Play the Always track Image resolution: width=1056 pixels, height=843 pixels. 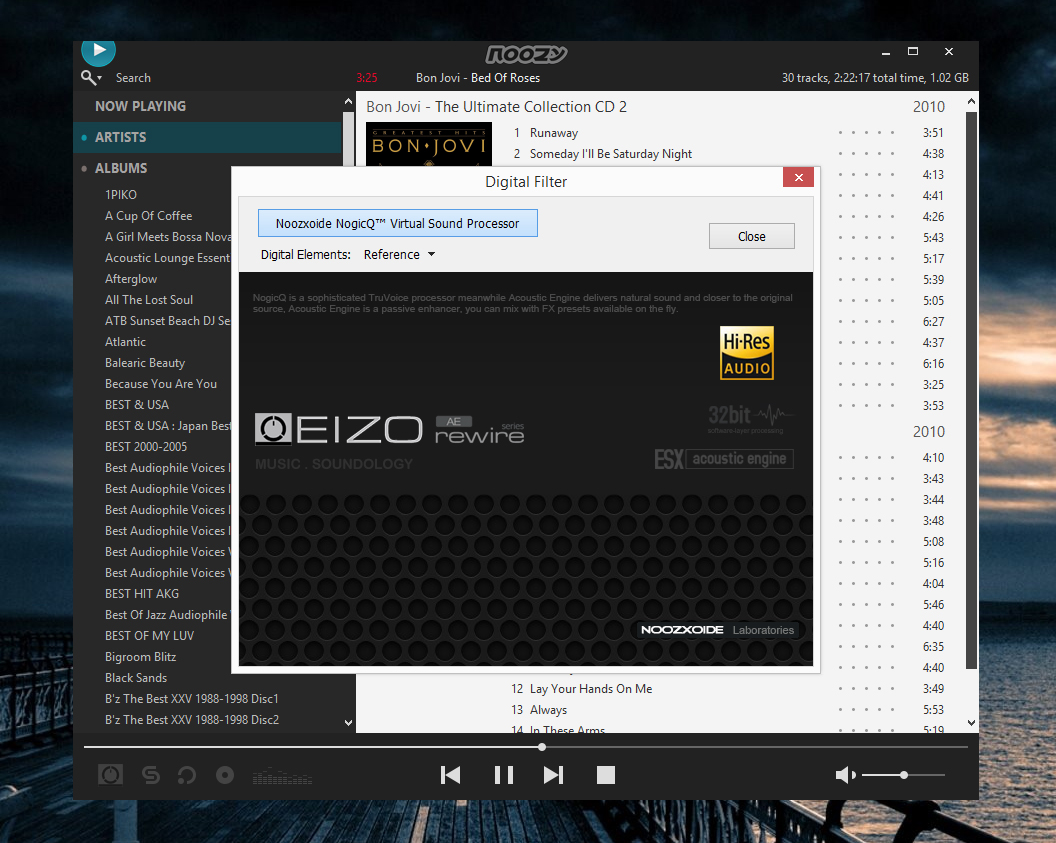[x=548, y=710]
